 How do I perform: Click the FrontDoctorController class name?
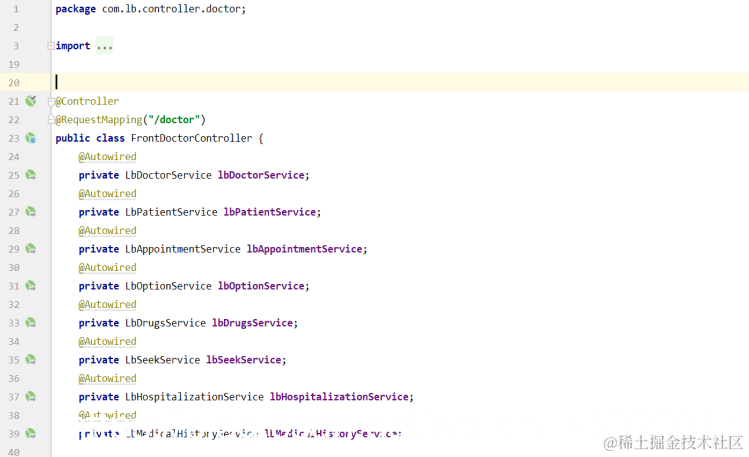pos(192,138)
